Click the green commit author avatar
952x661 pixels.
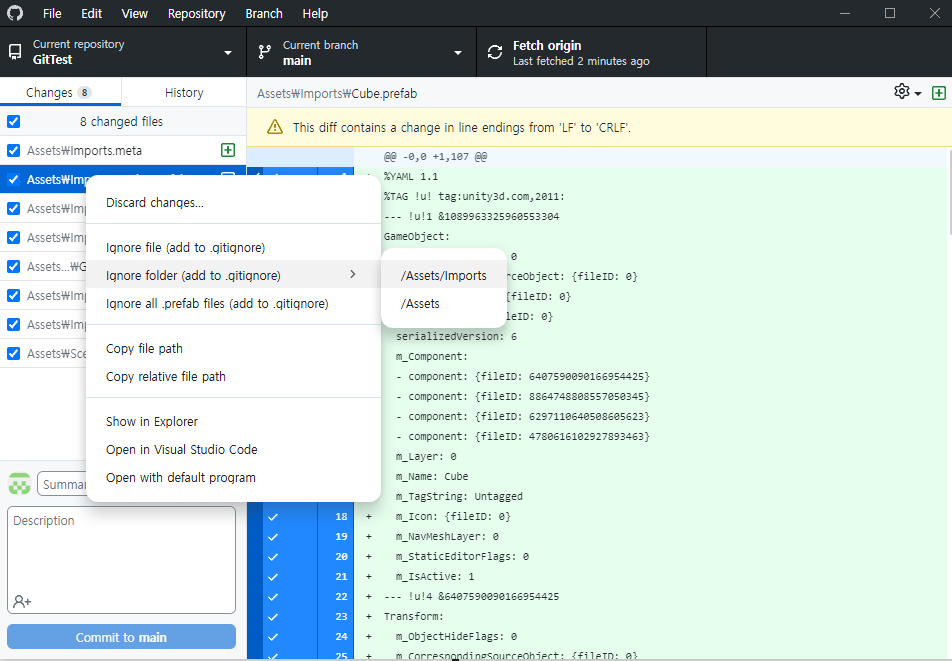[x=19, y=484]
